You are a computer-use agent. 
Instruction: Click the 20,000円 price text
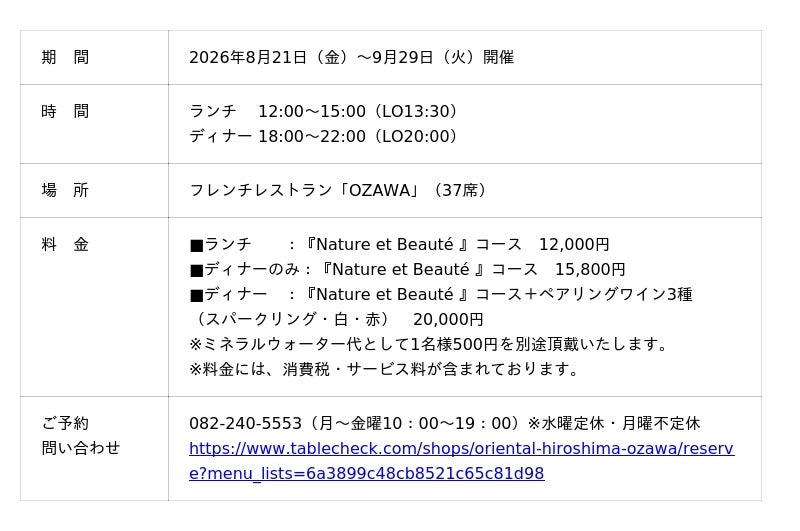tap(448, 319)
